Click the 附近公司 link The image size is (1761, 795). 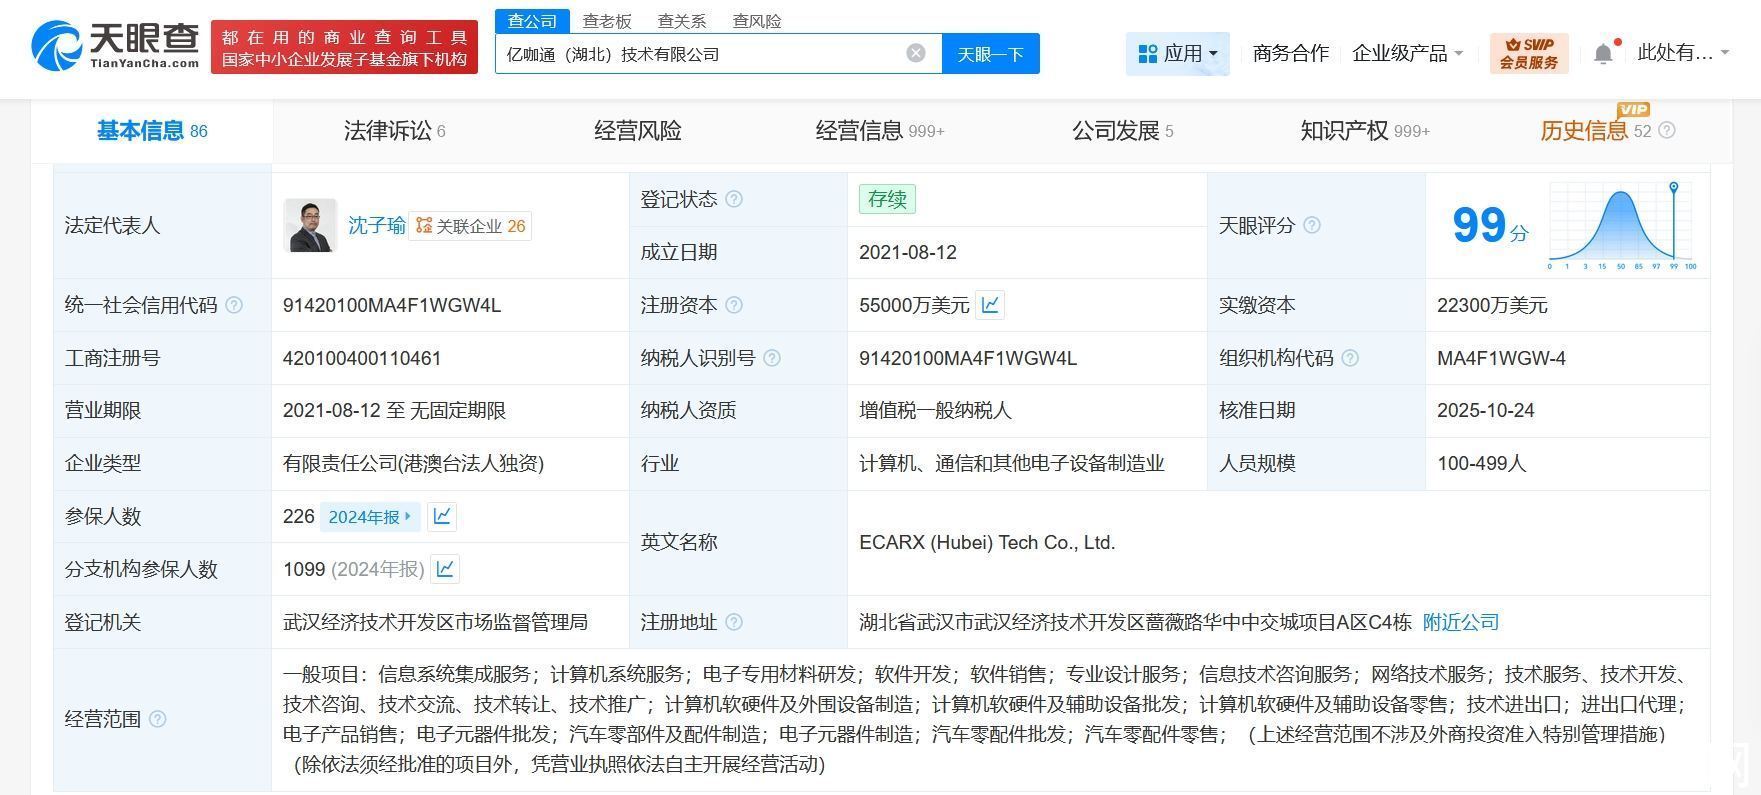(x=1460, y=622)
